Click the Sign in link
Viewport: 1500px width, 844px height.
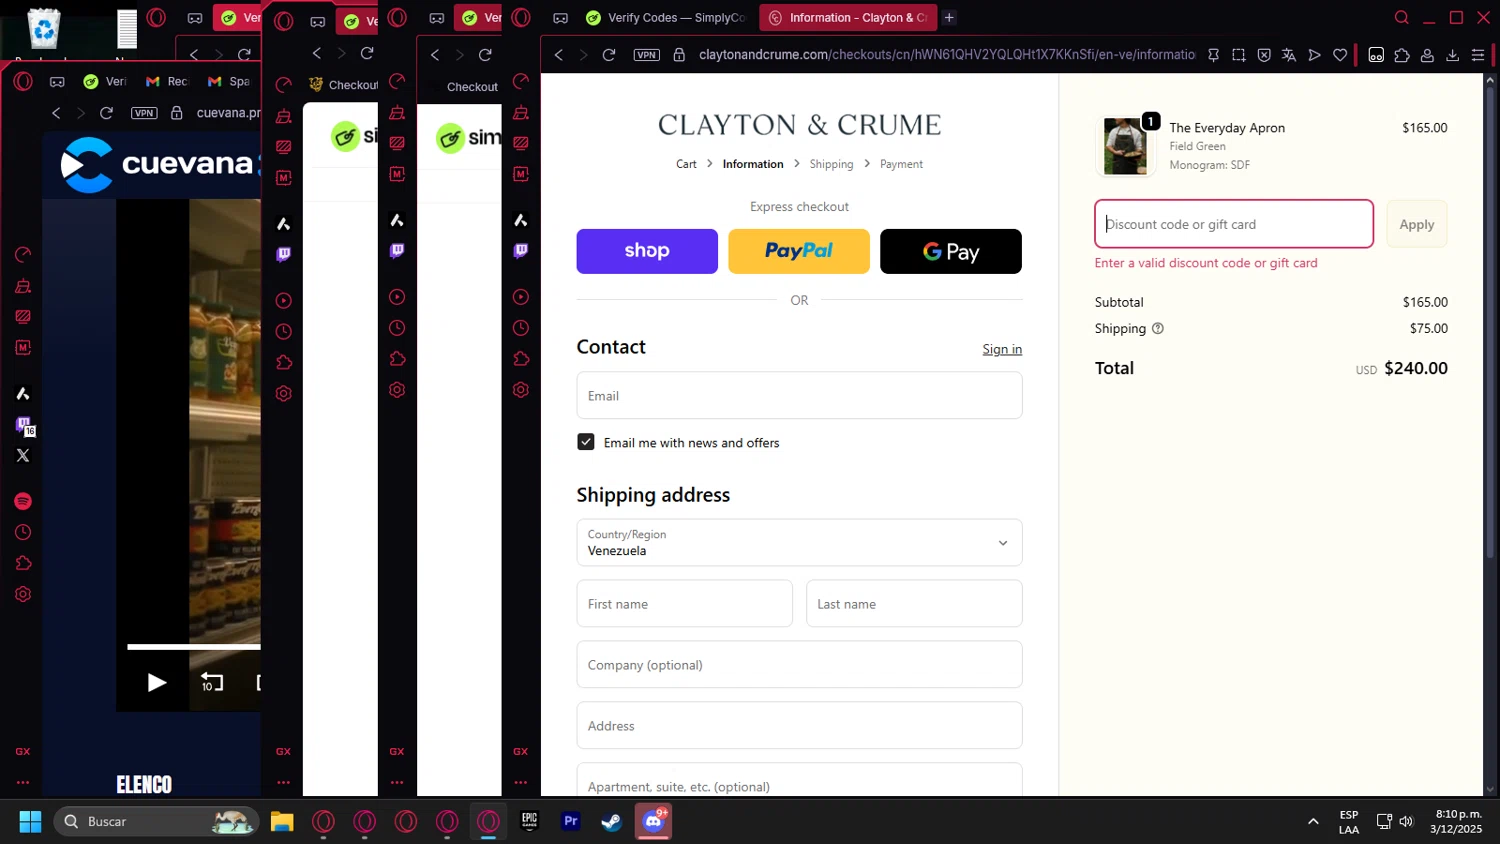[1002, 349]
